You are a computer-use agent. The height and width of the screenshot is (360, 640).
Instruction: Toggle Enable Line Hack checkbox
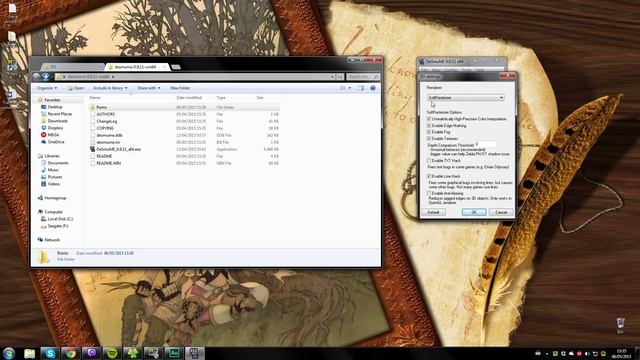429,176
